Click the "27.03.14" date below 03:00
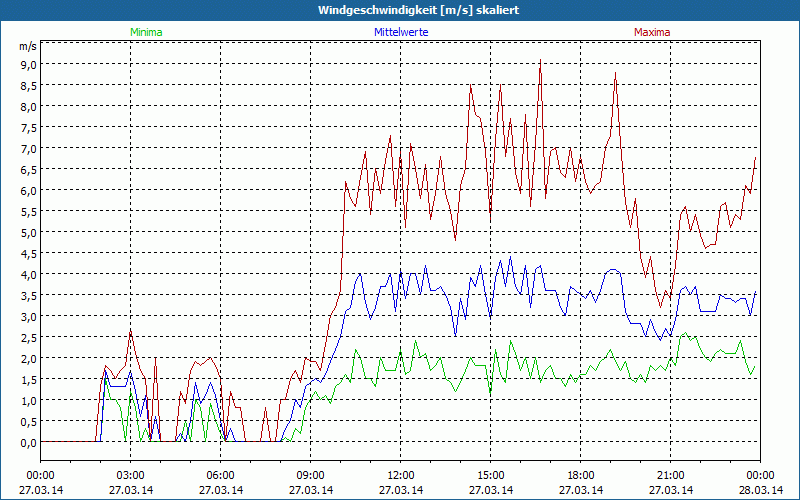This screenshot has height=500, width=800. 131,490
